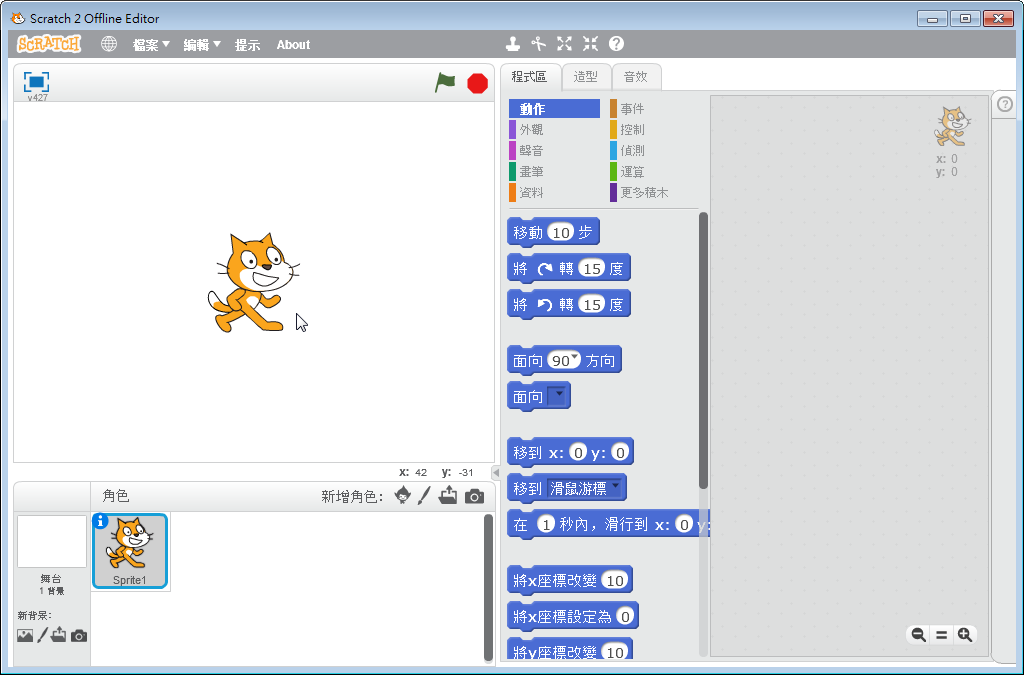Click the sprite list vertical scrollbar
The height and width of the screenshot is (675, 1024).
click(x=488, y=588)
